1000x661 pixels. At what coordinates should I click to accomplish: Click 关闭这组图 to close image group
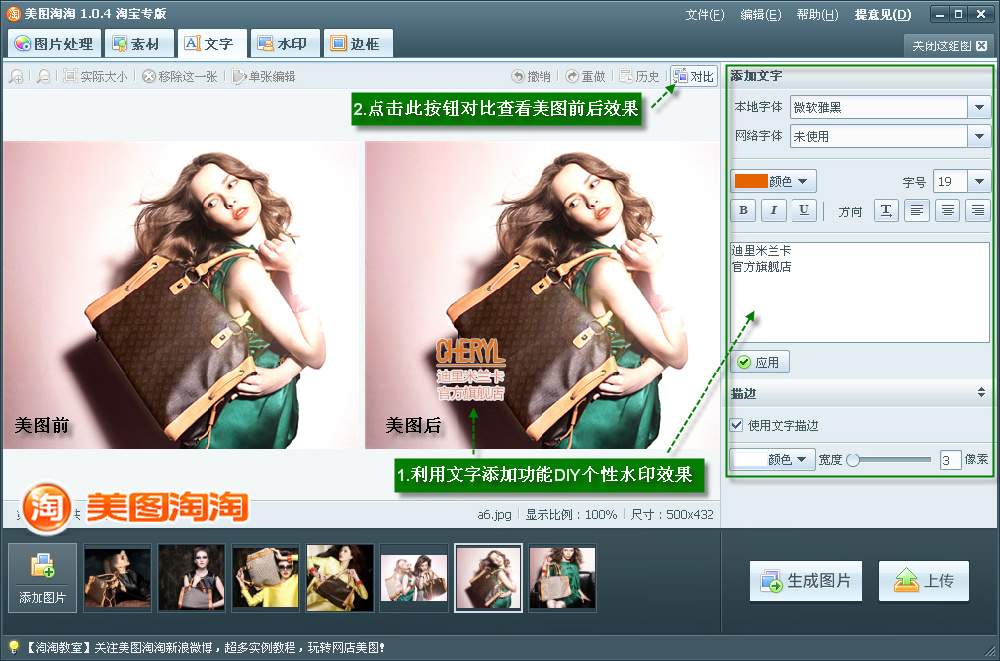(x=949, y=46)
